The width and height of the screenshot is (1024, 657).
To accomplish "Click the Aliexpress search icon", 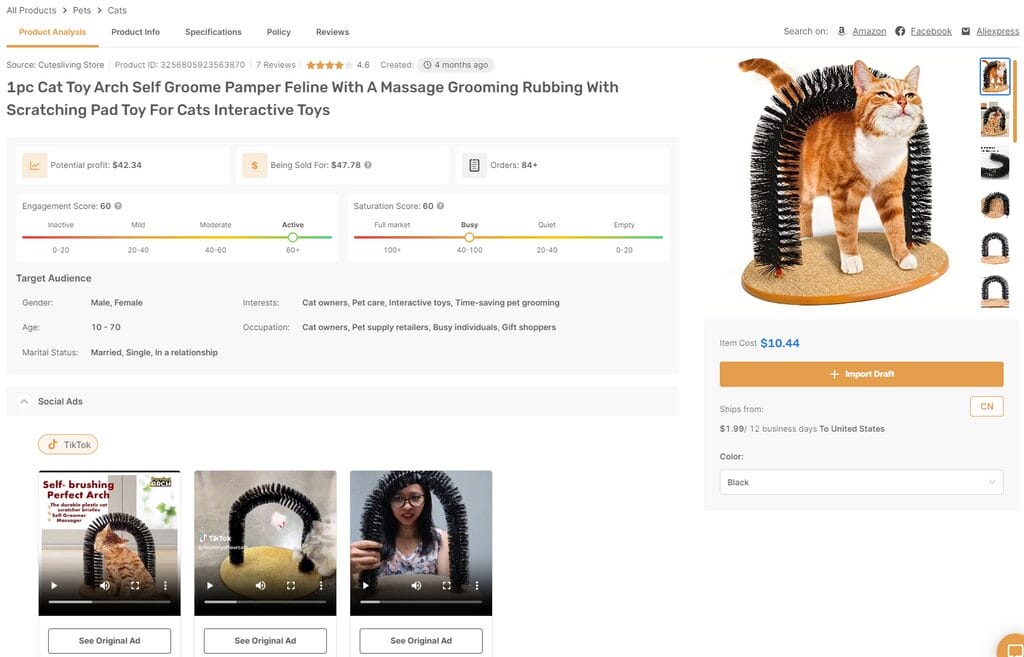I will pyautogui.click(x=966, y=31).
